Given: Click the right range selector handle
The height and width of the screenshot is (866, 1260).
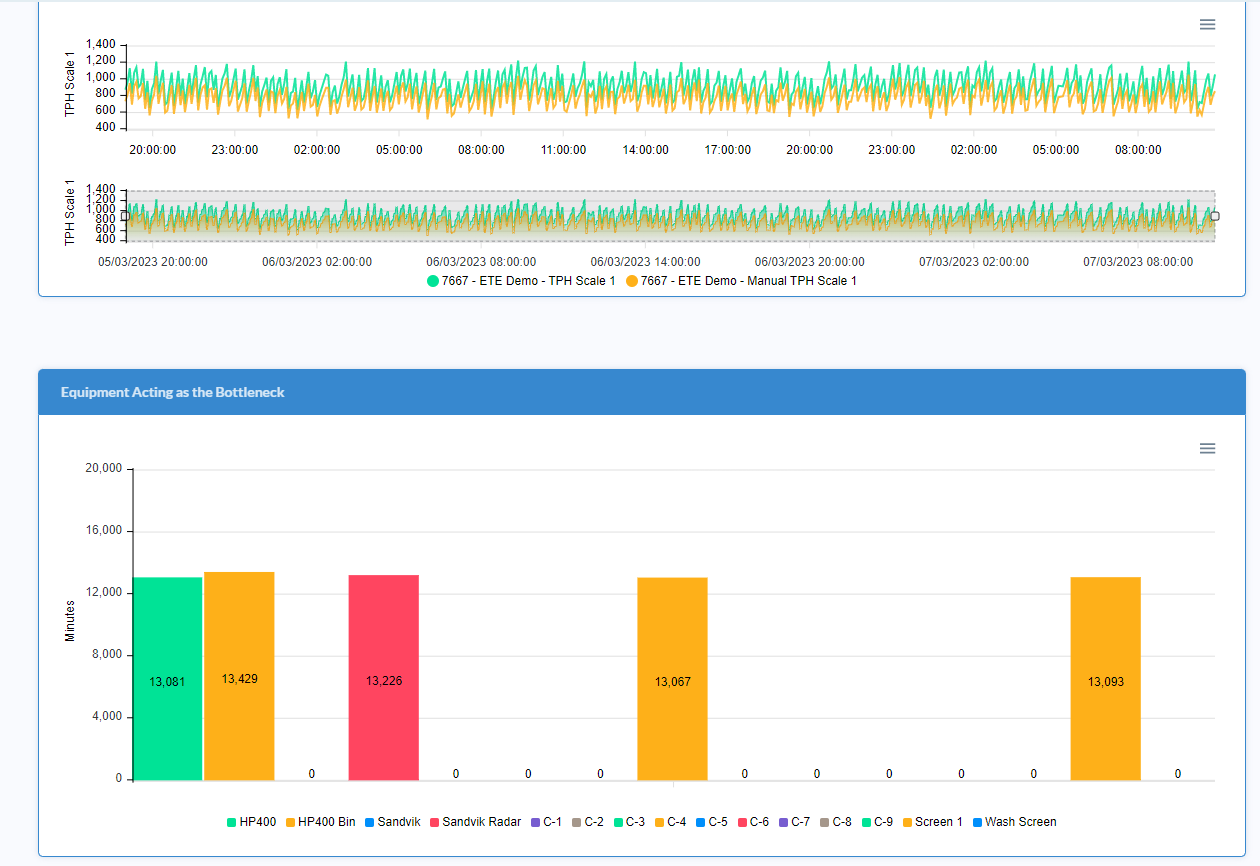Looking at the screenshot, I should click(1215, 216).
